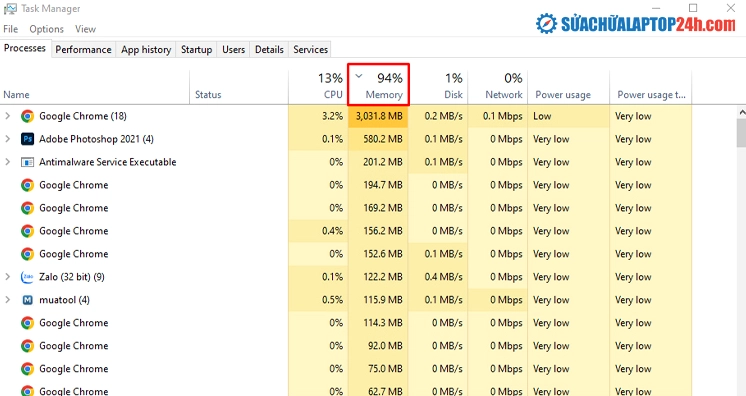Switch to the App history tab
The image size is (746, 396).
[146, 50]
